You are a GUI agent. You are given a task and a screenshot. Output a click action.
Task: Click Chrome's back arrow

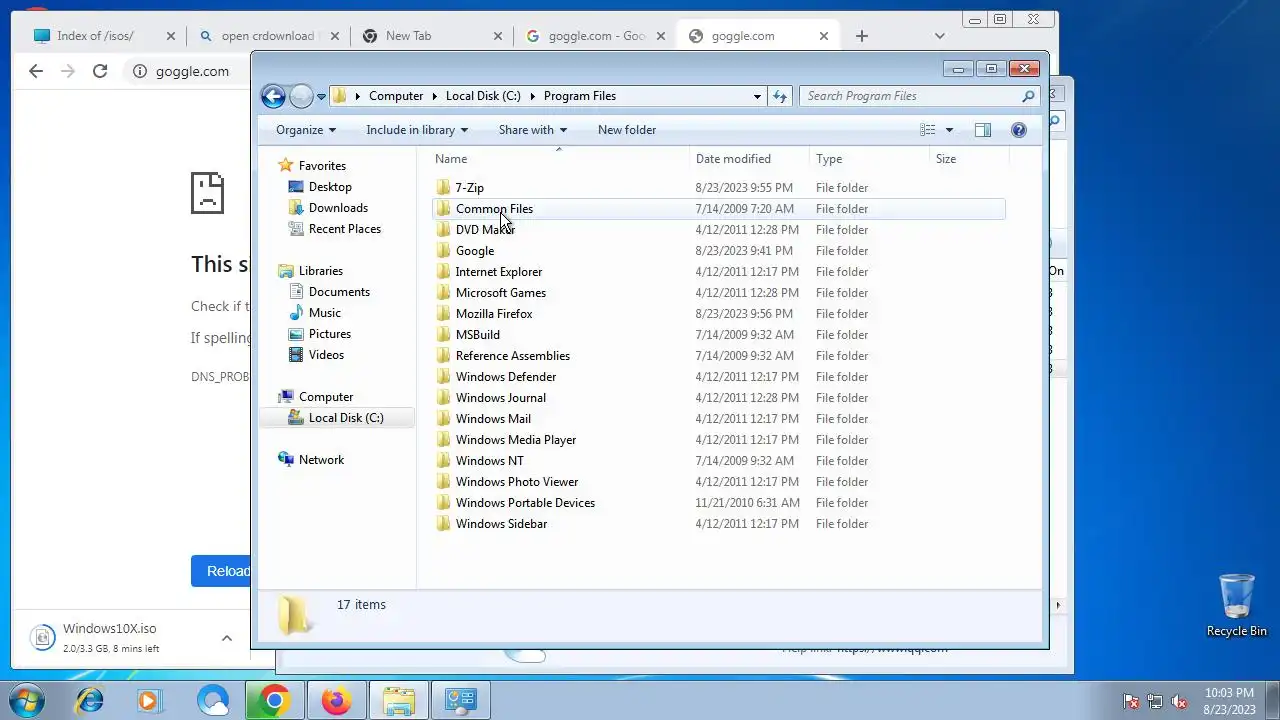click(x=36, y=71)
